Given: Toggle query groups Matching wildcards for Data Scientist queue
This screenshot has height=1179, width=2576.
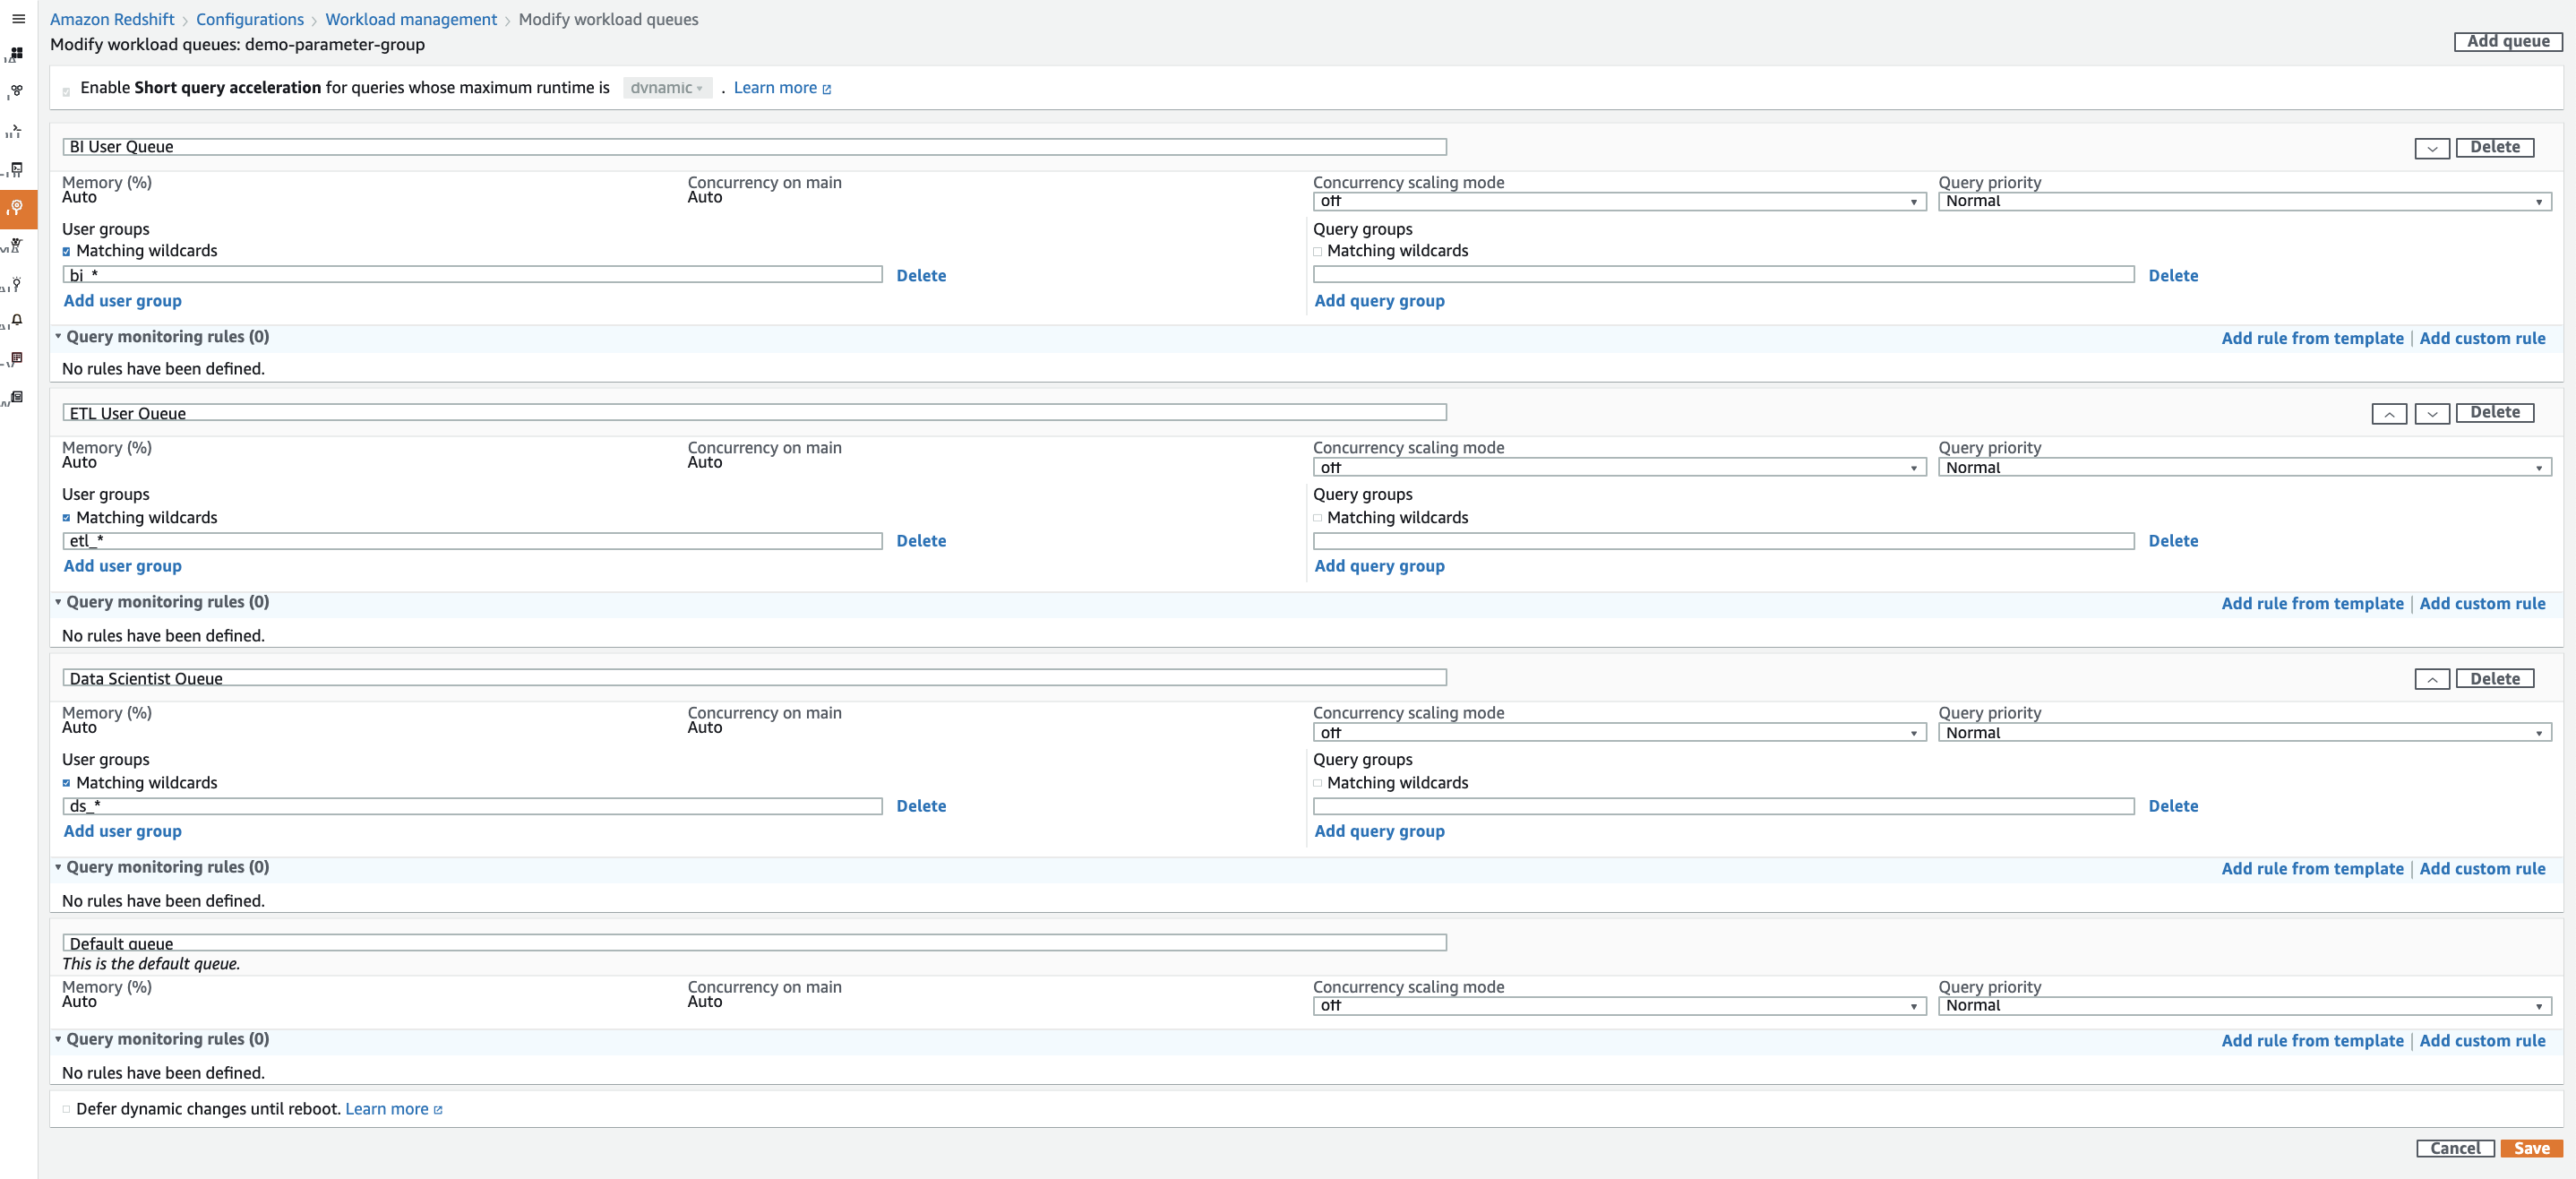Looking at the screenshot, I should [x=1317, y=783].
